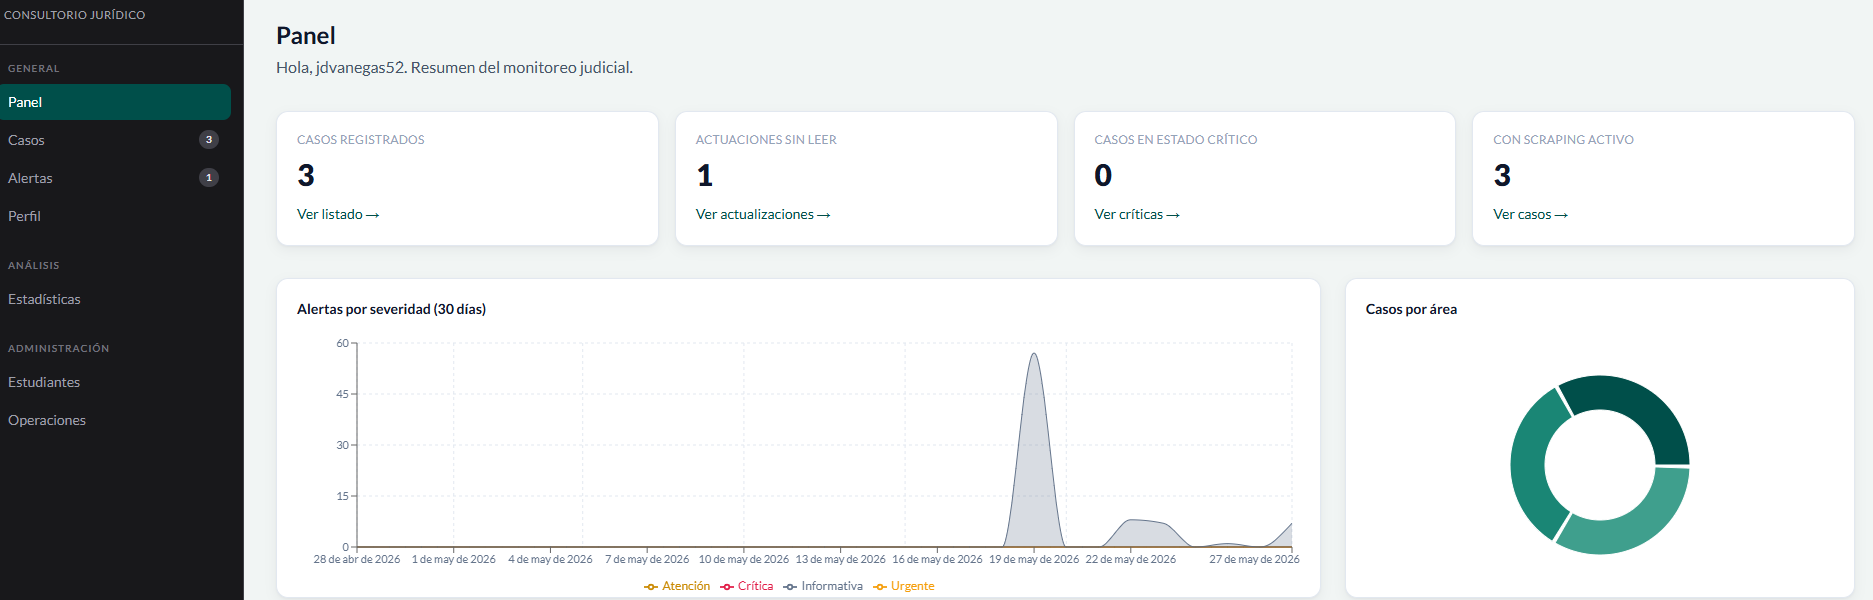The width and height of the screenshot is (1873, 600).
Task: Click the Panel page heading
Action: (x=306, y=36)
